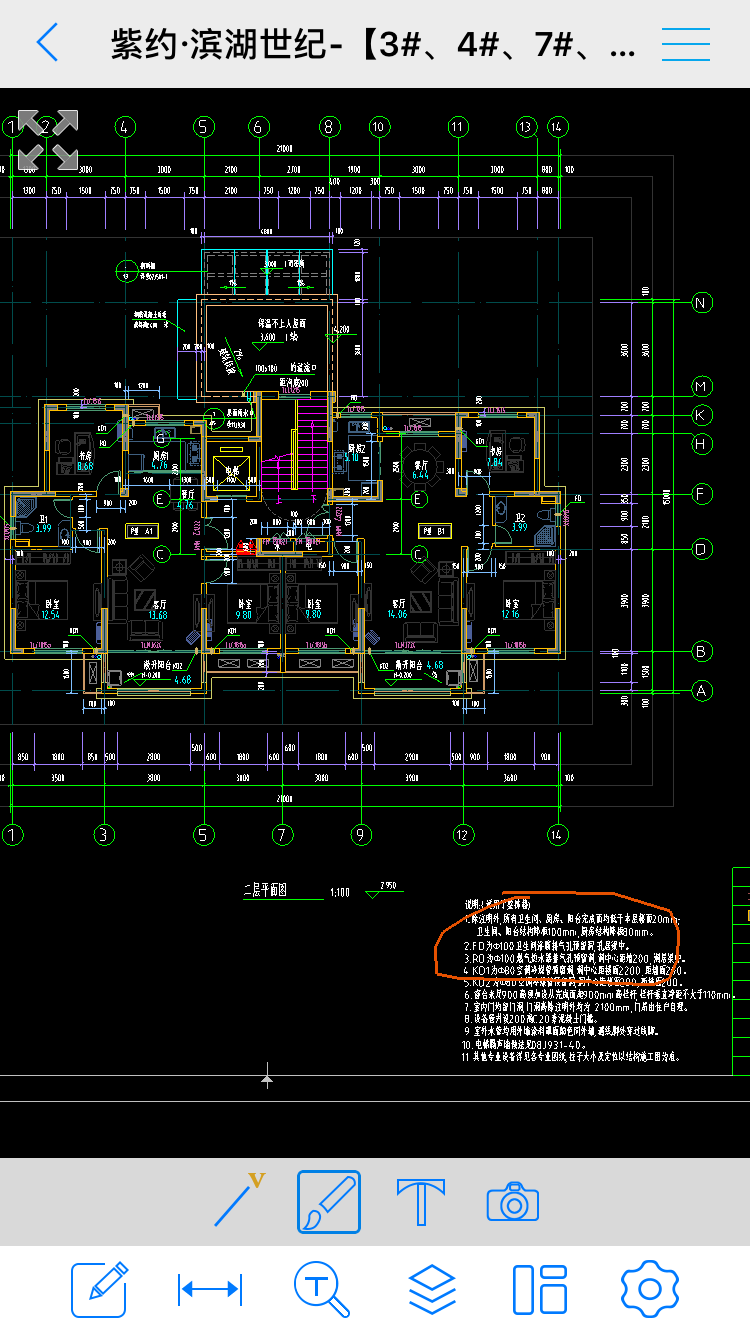Screen dimensions: 750x1334
Task: Tap top axis bubble 13
Action: click(x=527, y=127)
